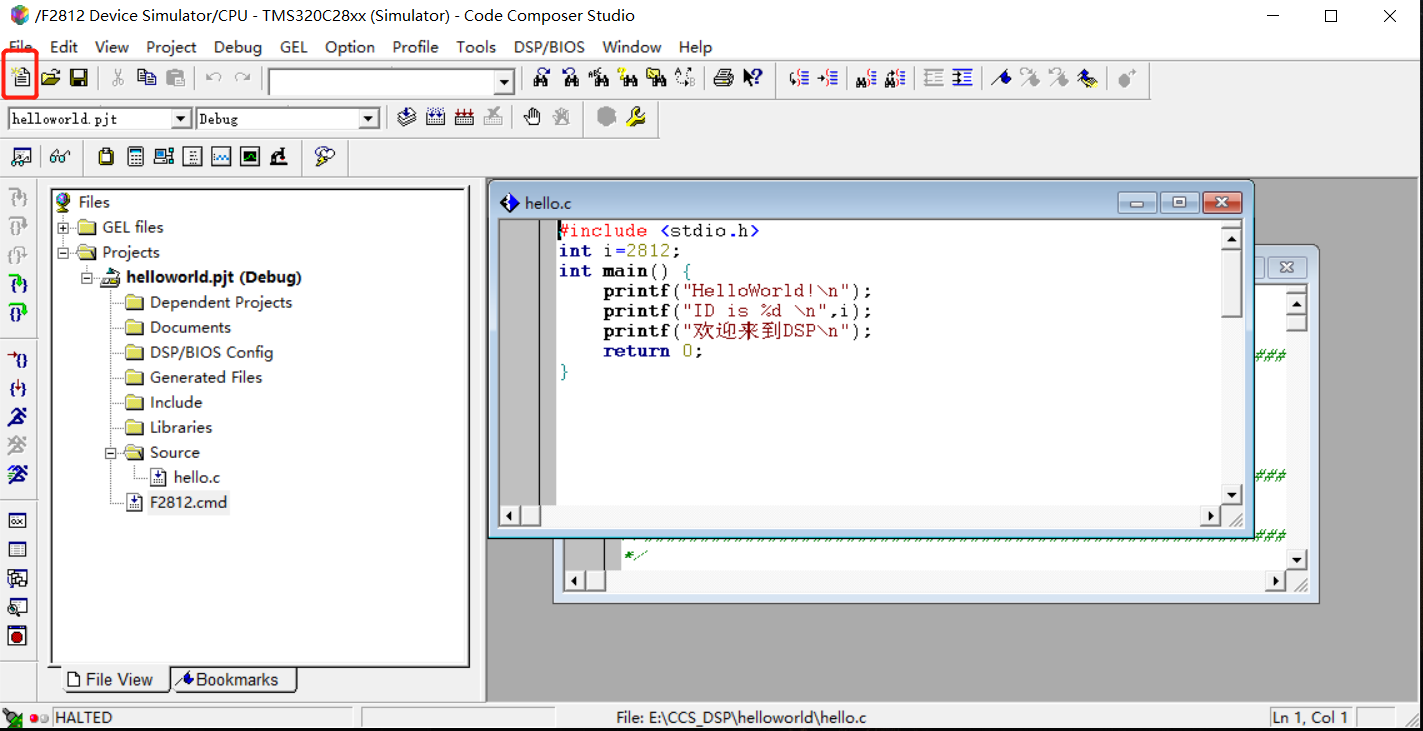This screenshot has height=731, width=1423.
Task: Click the Quick Watch glasses icon
Action: 60,157
